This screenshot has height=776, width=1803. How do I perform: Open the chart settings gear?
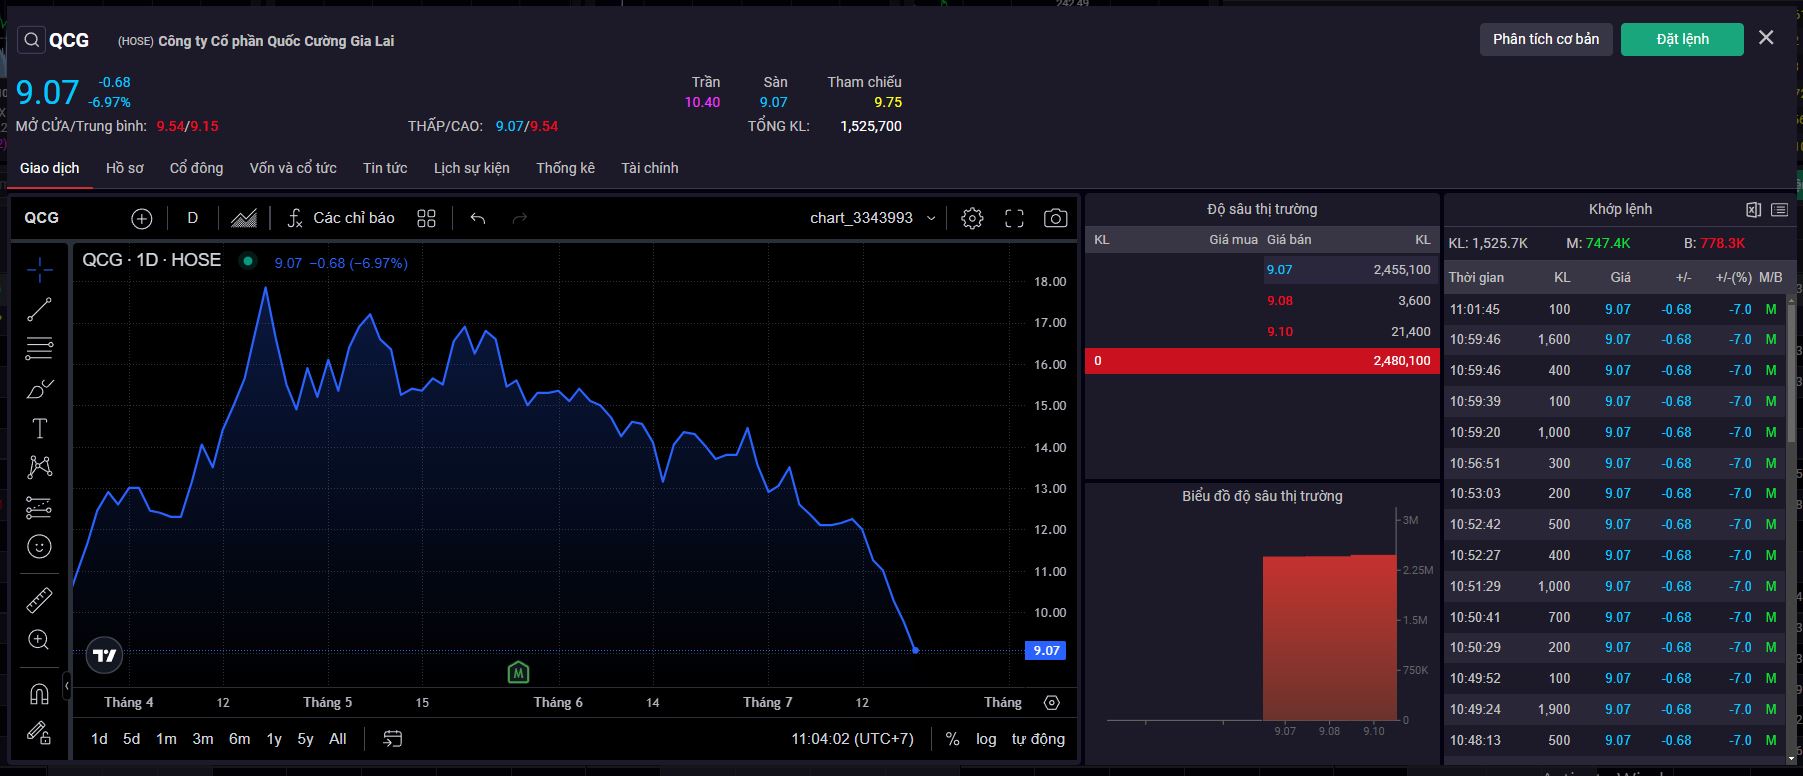pos(972,218)
